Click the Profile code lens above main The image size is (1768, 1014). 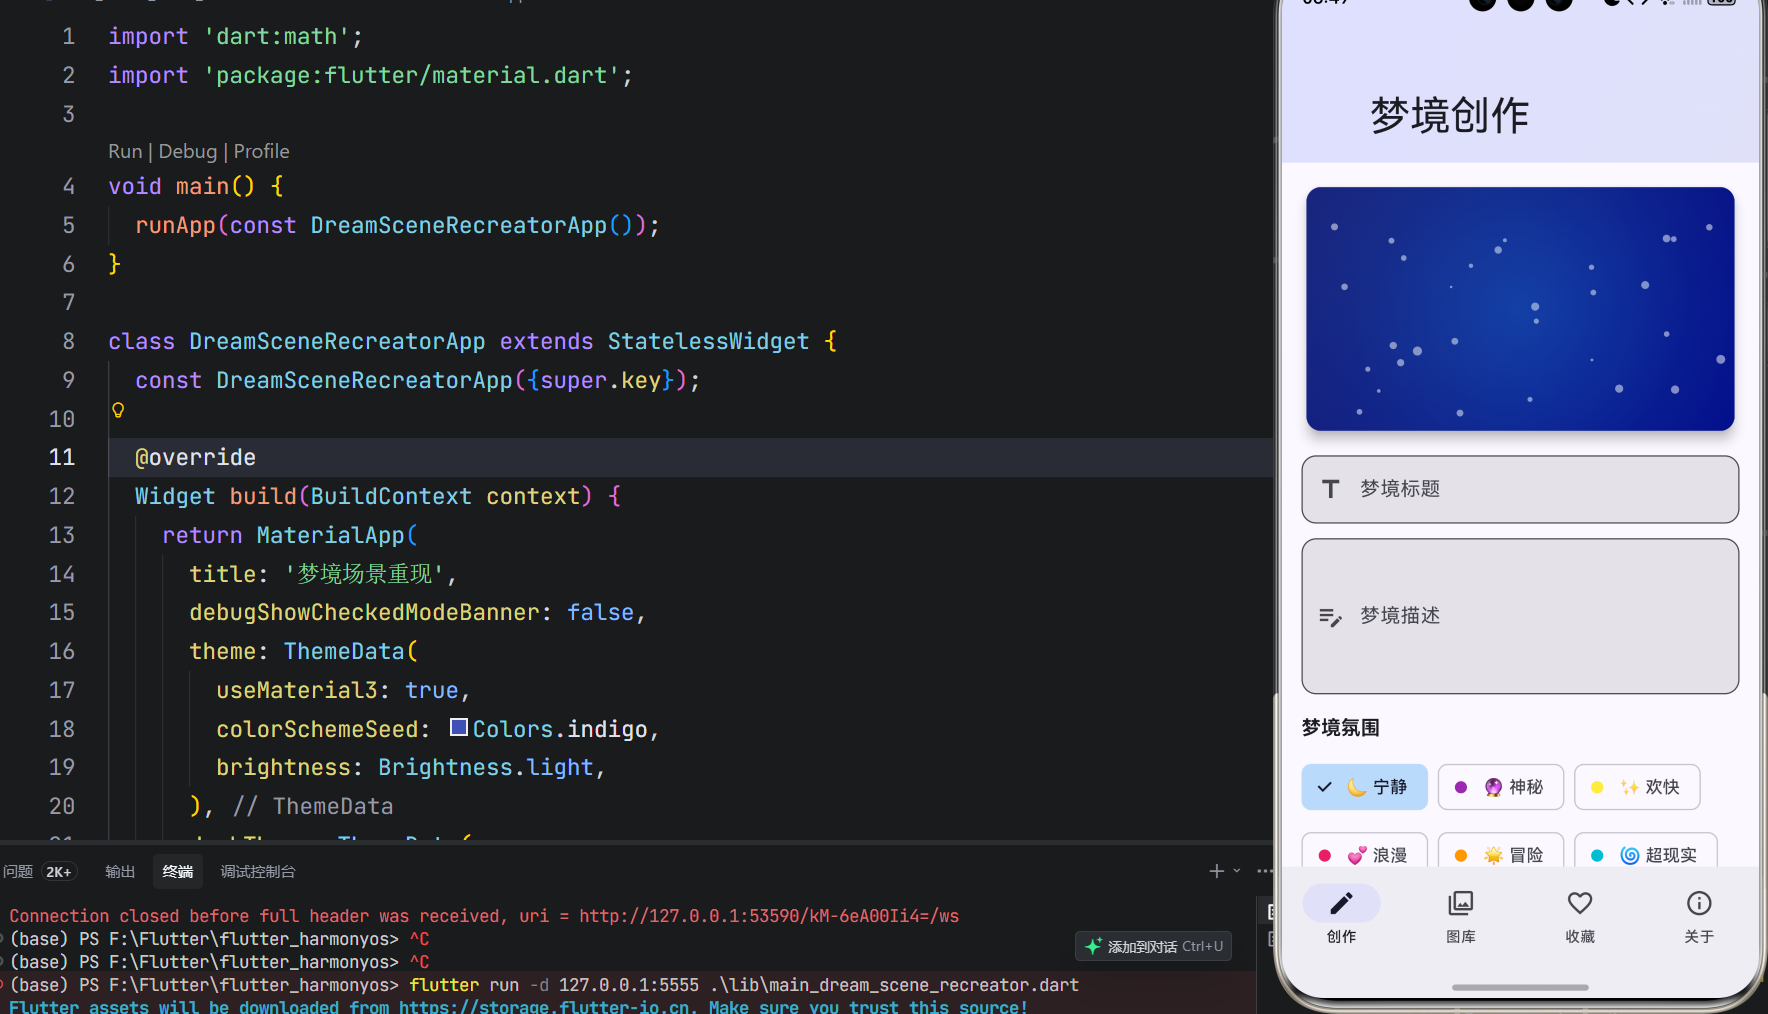coord(261,151)
